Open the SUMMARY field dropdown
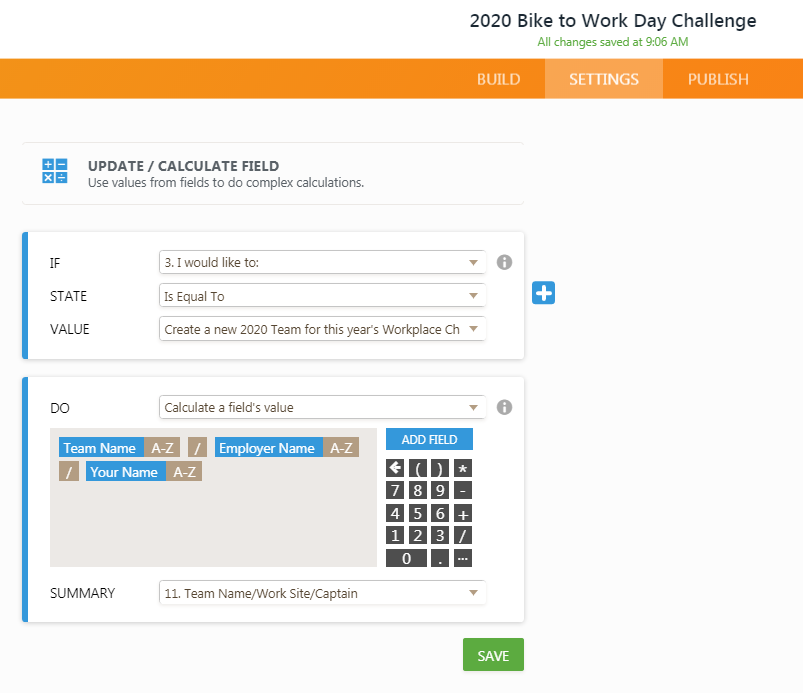This screenshot has width=803, height=693. pos(321,593)
